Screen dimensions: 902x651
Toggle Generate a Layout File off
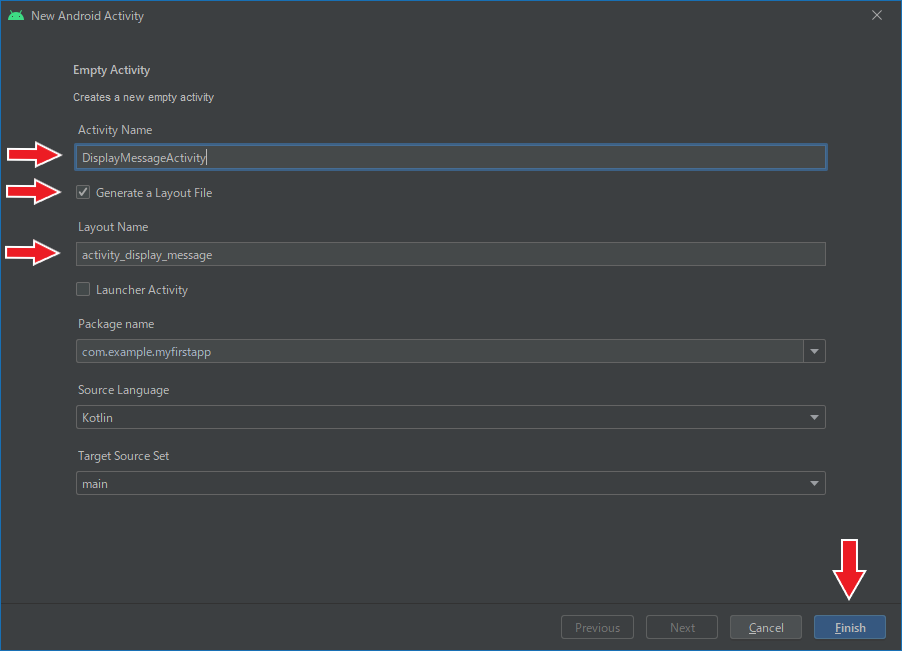(82, 192)
